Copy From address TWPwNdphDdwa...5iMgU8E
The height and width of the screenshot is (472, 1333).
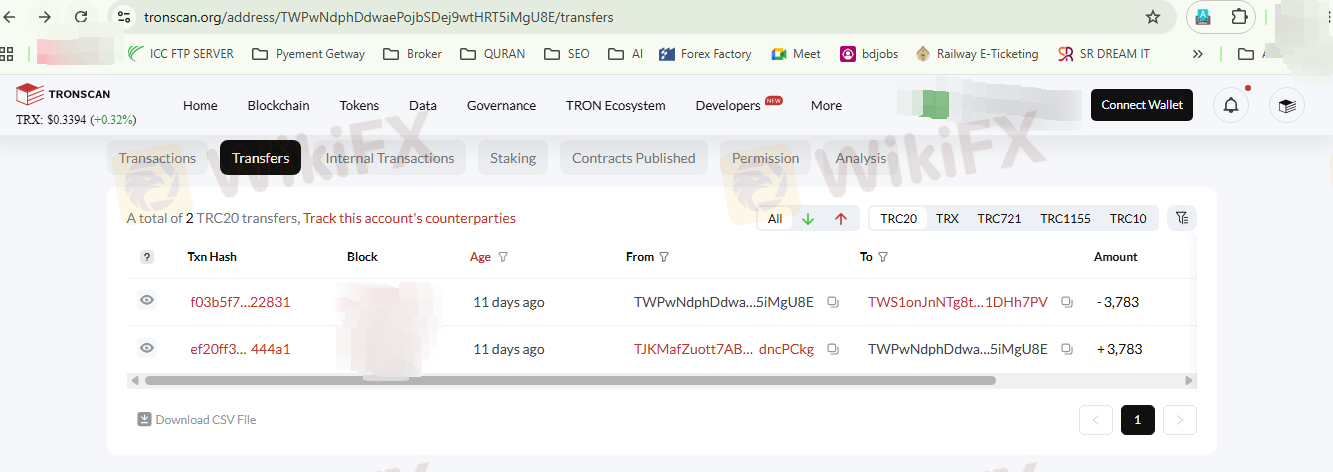[x=833, y=302]
